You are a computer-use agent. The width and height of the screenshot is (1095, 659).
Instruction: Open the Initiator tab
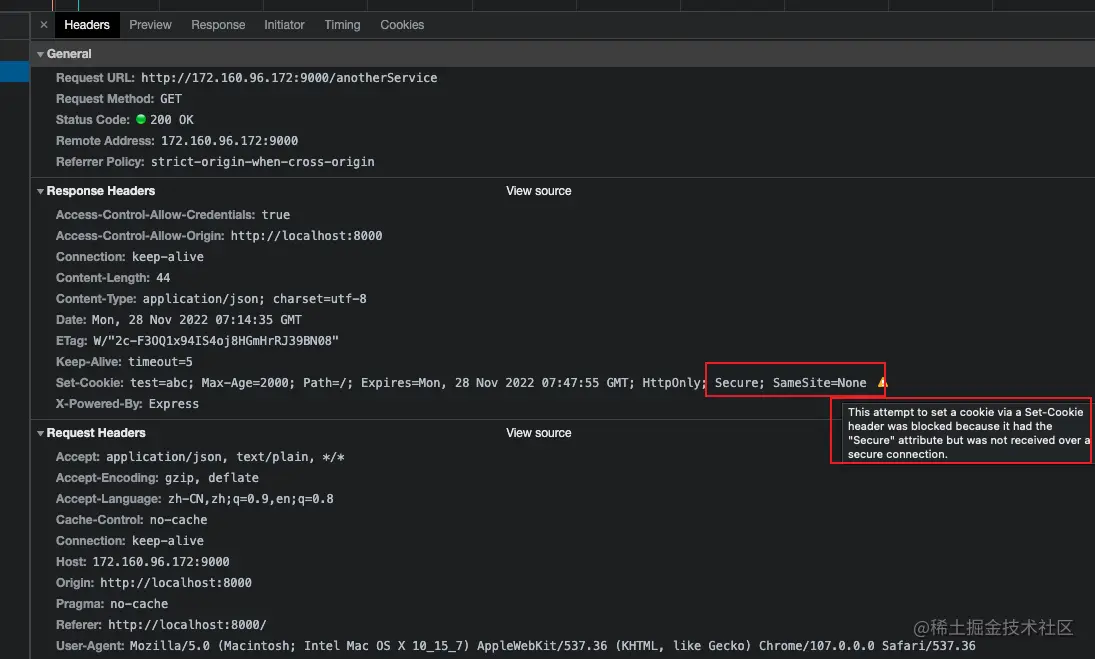coord(284,25)
